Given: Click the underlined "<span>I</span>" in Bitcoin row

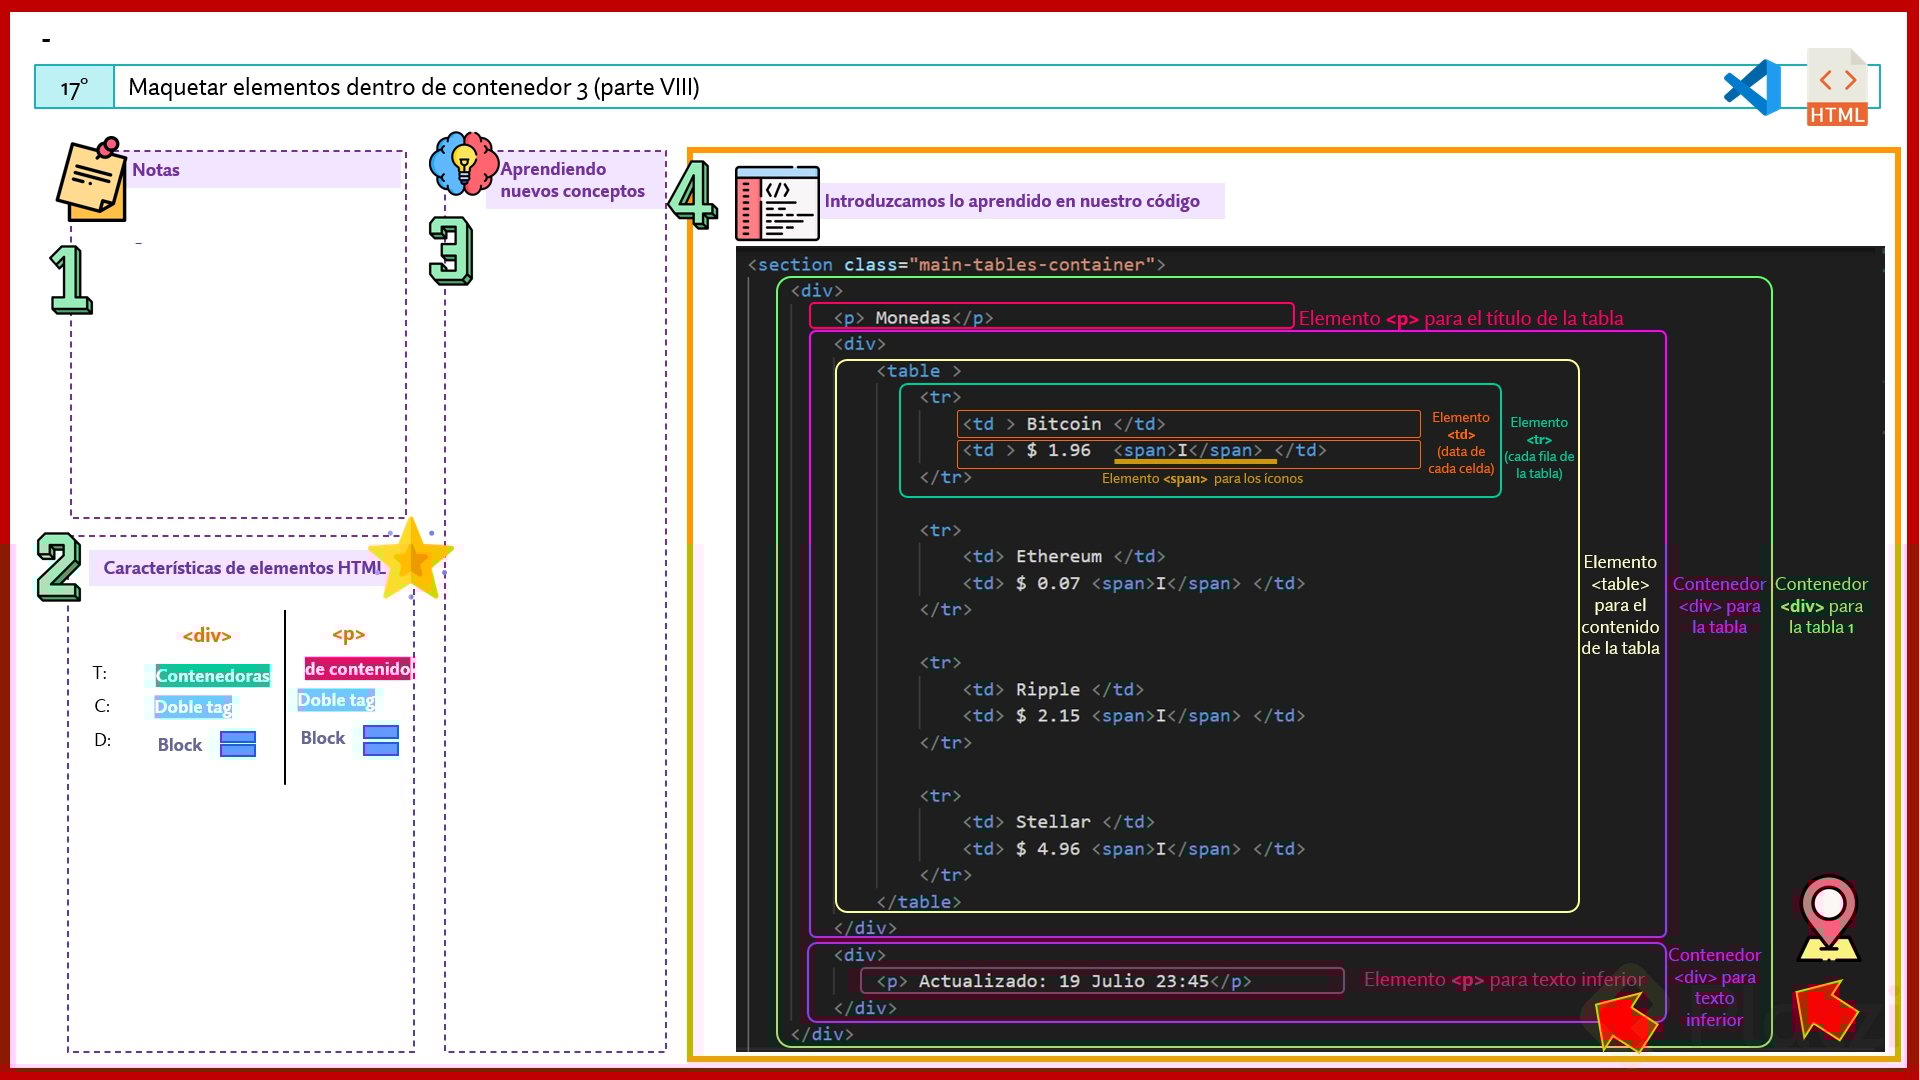Looking at the screenshot, I should pos(1188,451).
